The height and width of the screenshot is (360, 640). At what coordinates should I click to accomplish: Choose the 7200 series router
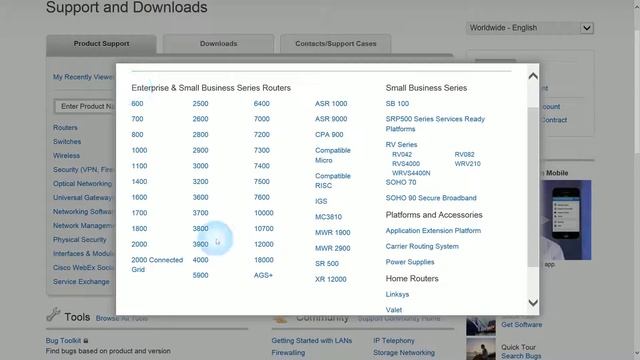pos(262,135)
